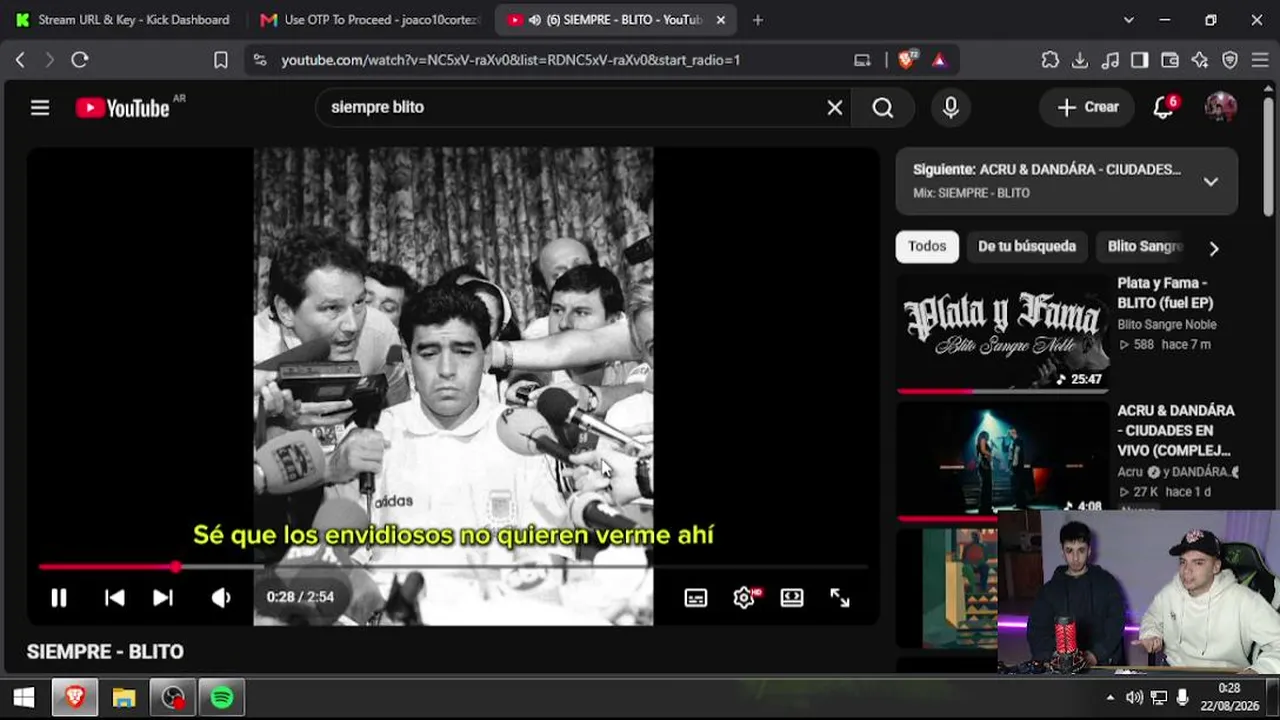
Task: Click the 0:28 / 2:54 time display
Action: click(x=300, y=597)
